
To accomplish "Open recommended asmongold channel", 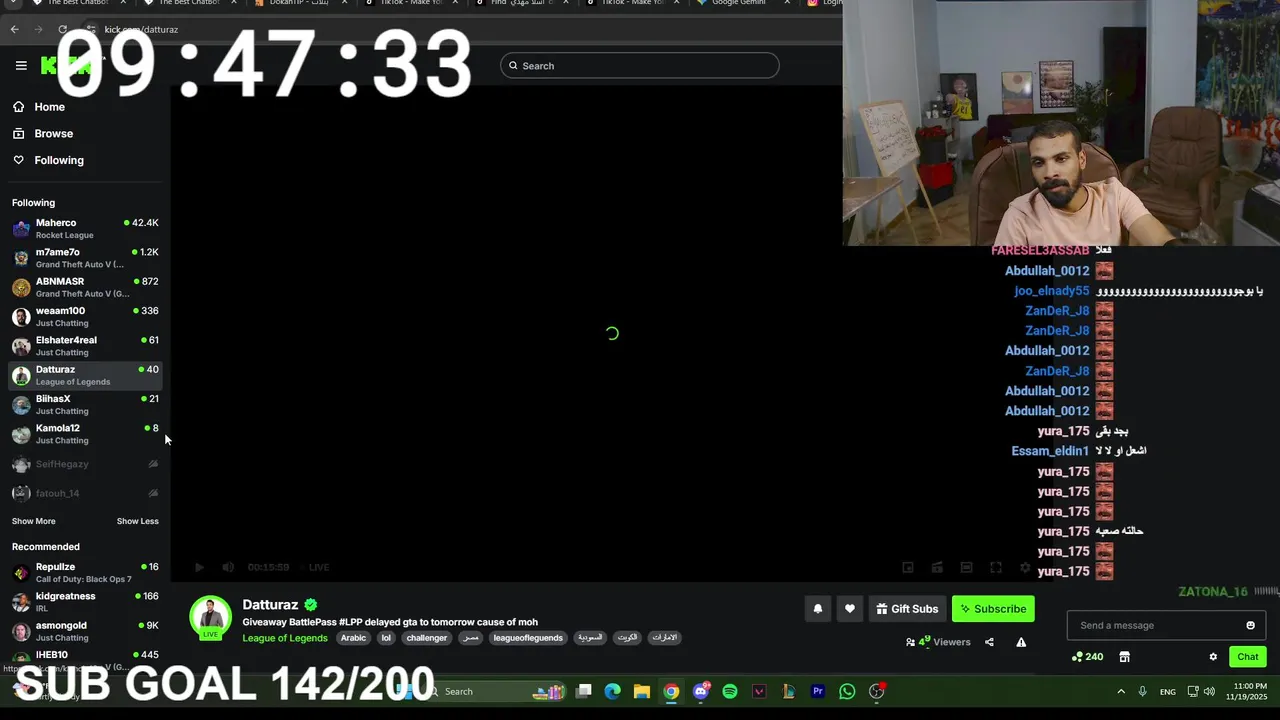I will click(85, 631).
